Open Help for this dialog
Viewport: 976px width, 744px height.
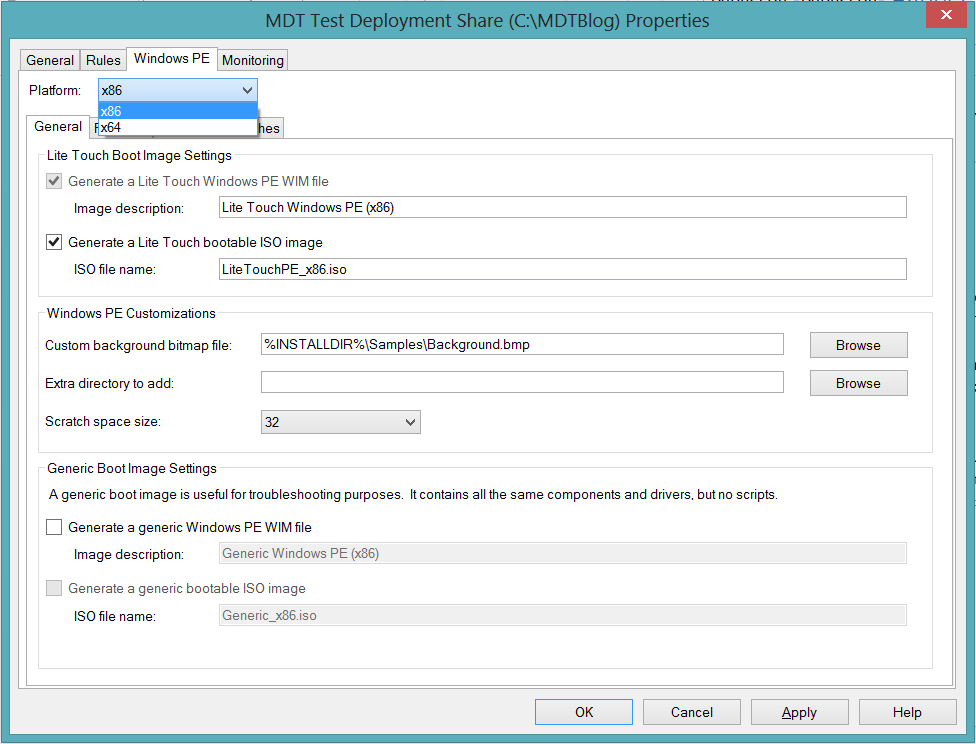pos(907,712)
